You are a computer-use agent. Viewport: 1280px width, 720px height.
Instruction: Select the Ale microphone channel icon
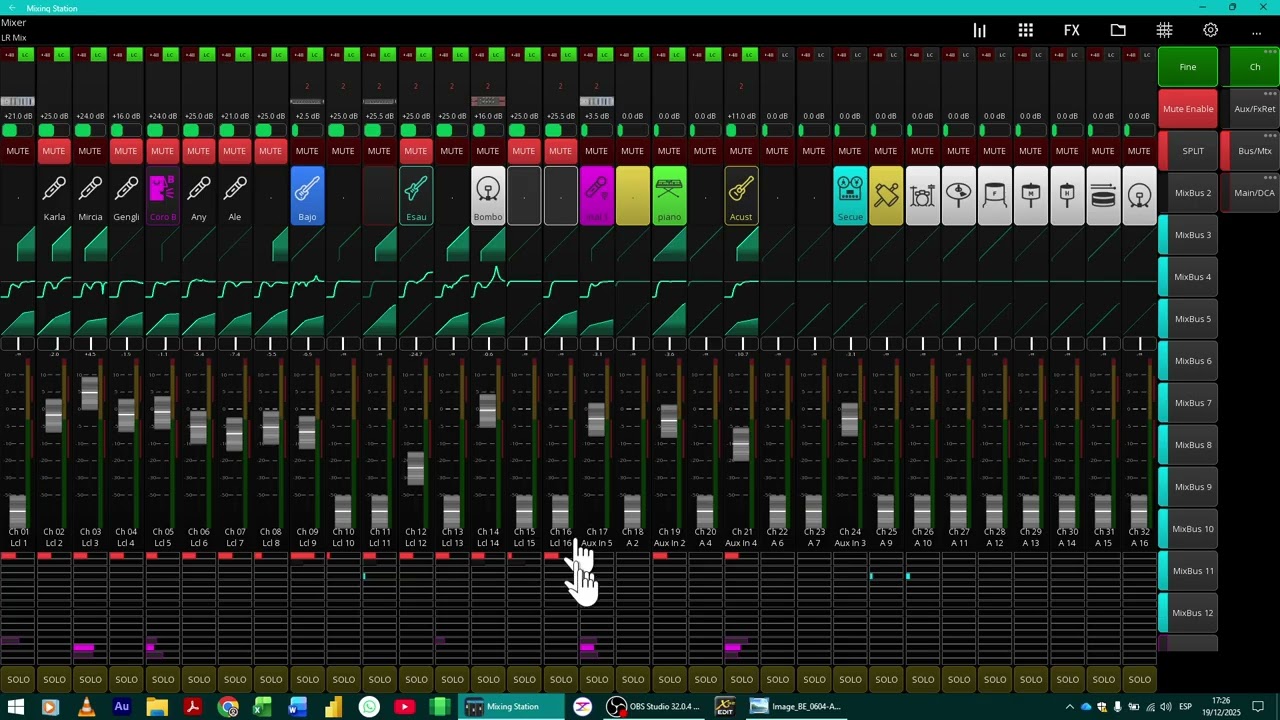pos(234,196)
